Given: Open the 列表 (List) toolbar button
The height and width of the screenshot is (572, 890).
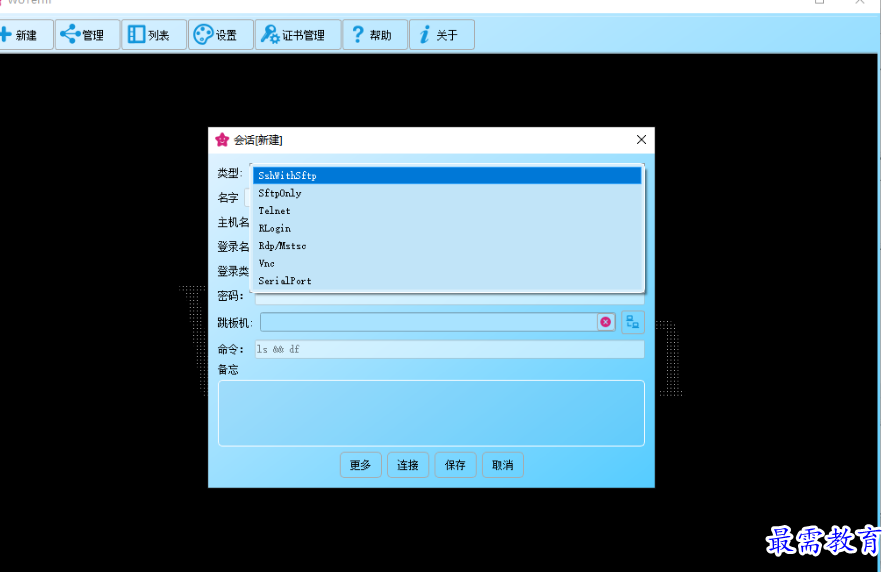Looking at the screenshot, I should pyautogui.click(x=154, y=35).
